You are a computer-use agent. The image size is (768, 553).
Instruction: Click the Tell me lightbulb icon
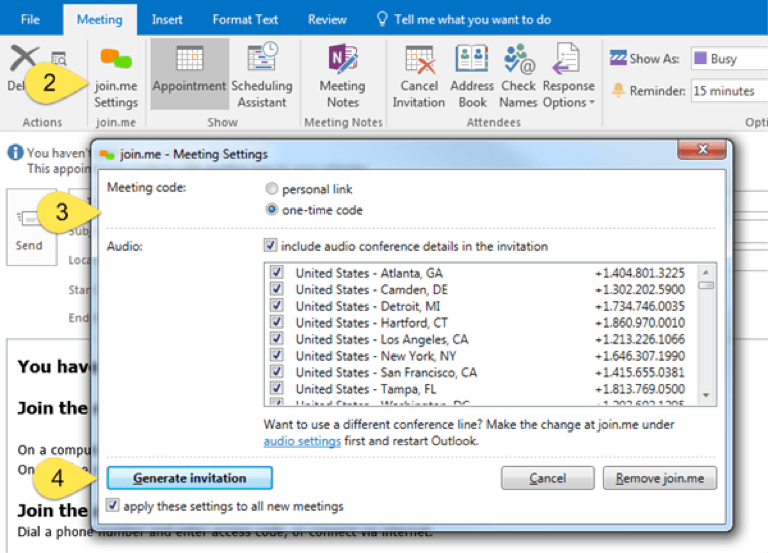pos(382,19)
